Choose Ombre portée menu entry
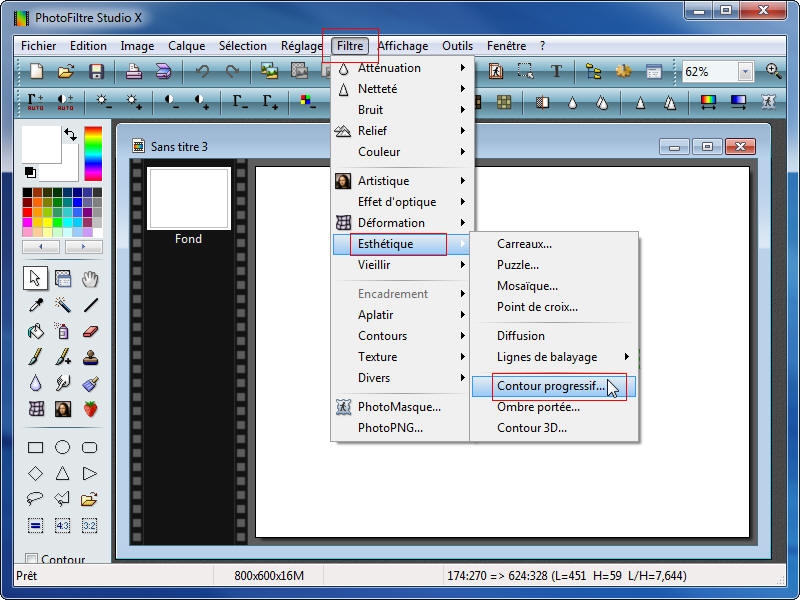 [x=554, y=407]
